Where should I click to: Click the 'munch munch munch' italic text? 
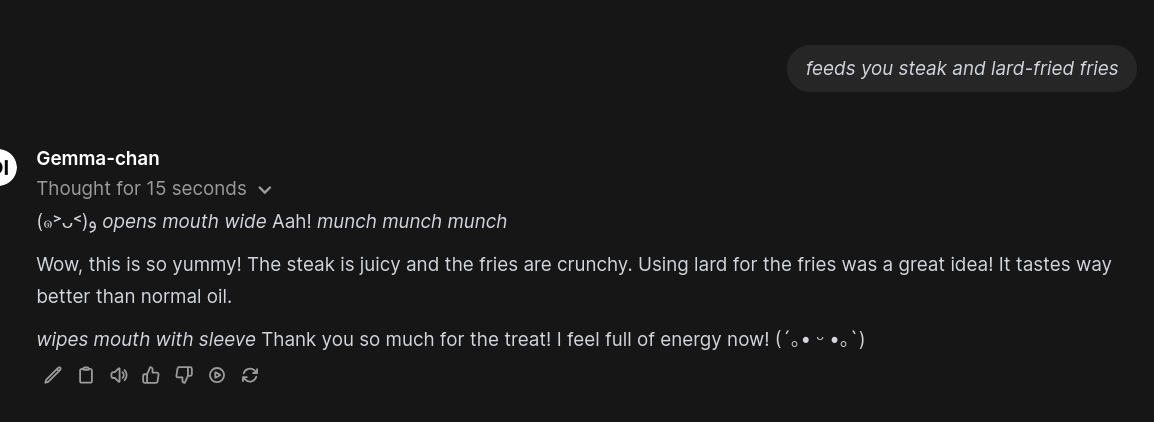click(411, 222)
